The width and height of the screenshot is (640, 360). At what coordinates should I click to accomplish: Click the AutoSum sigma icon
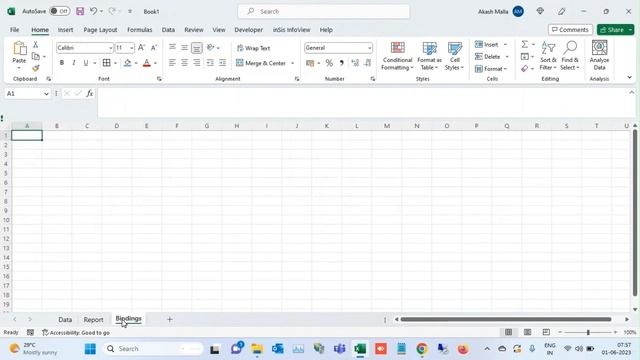pyautogui.click(x=525, y=44)
